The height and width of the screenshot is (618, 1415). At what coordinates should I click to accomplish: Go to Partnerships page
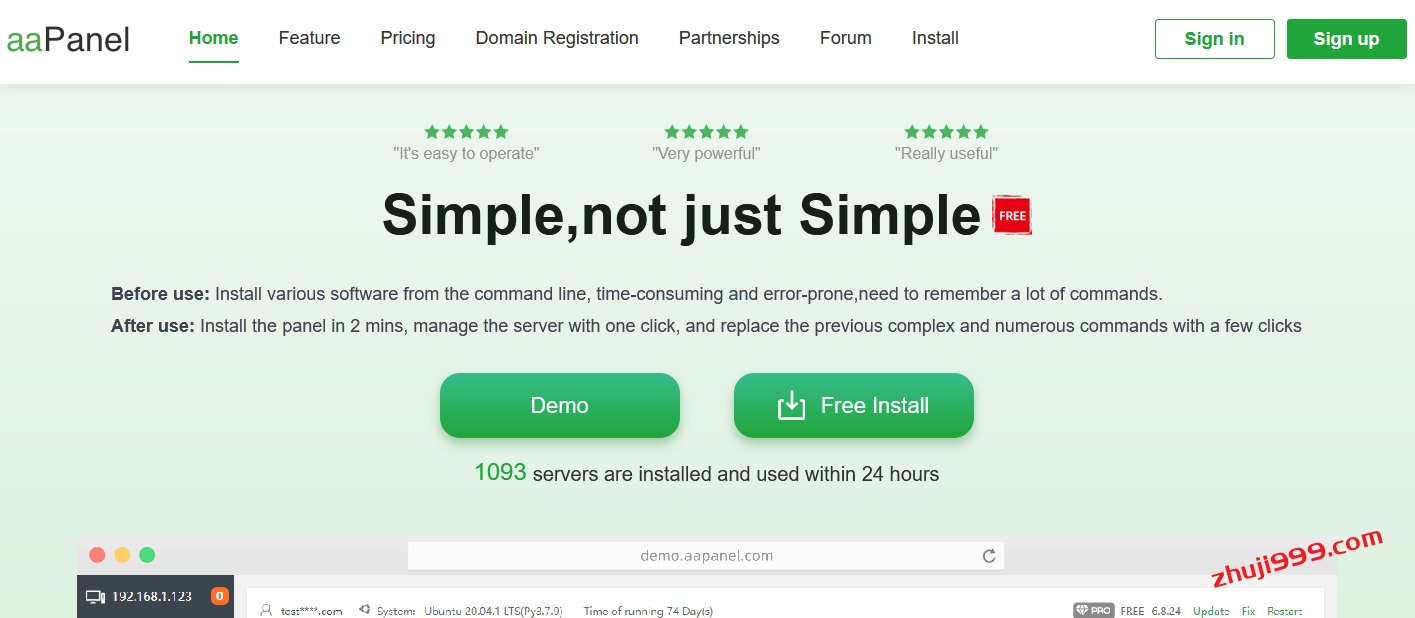(x=729, y=38)
